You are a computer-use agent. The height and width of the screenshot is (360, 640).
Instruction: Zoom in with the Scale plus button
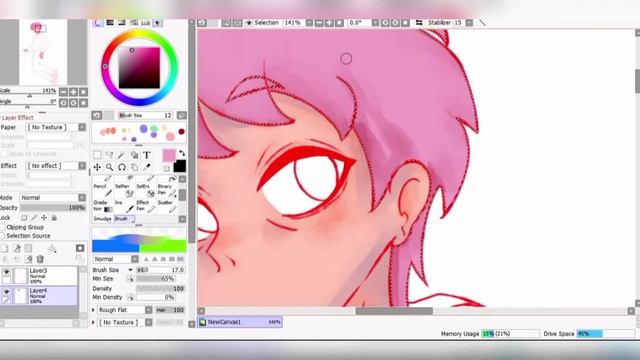[73, 92]
